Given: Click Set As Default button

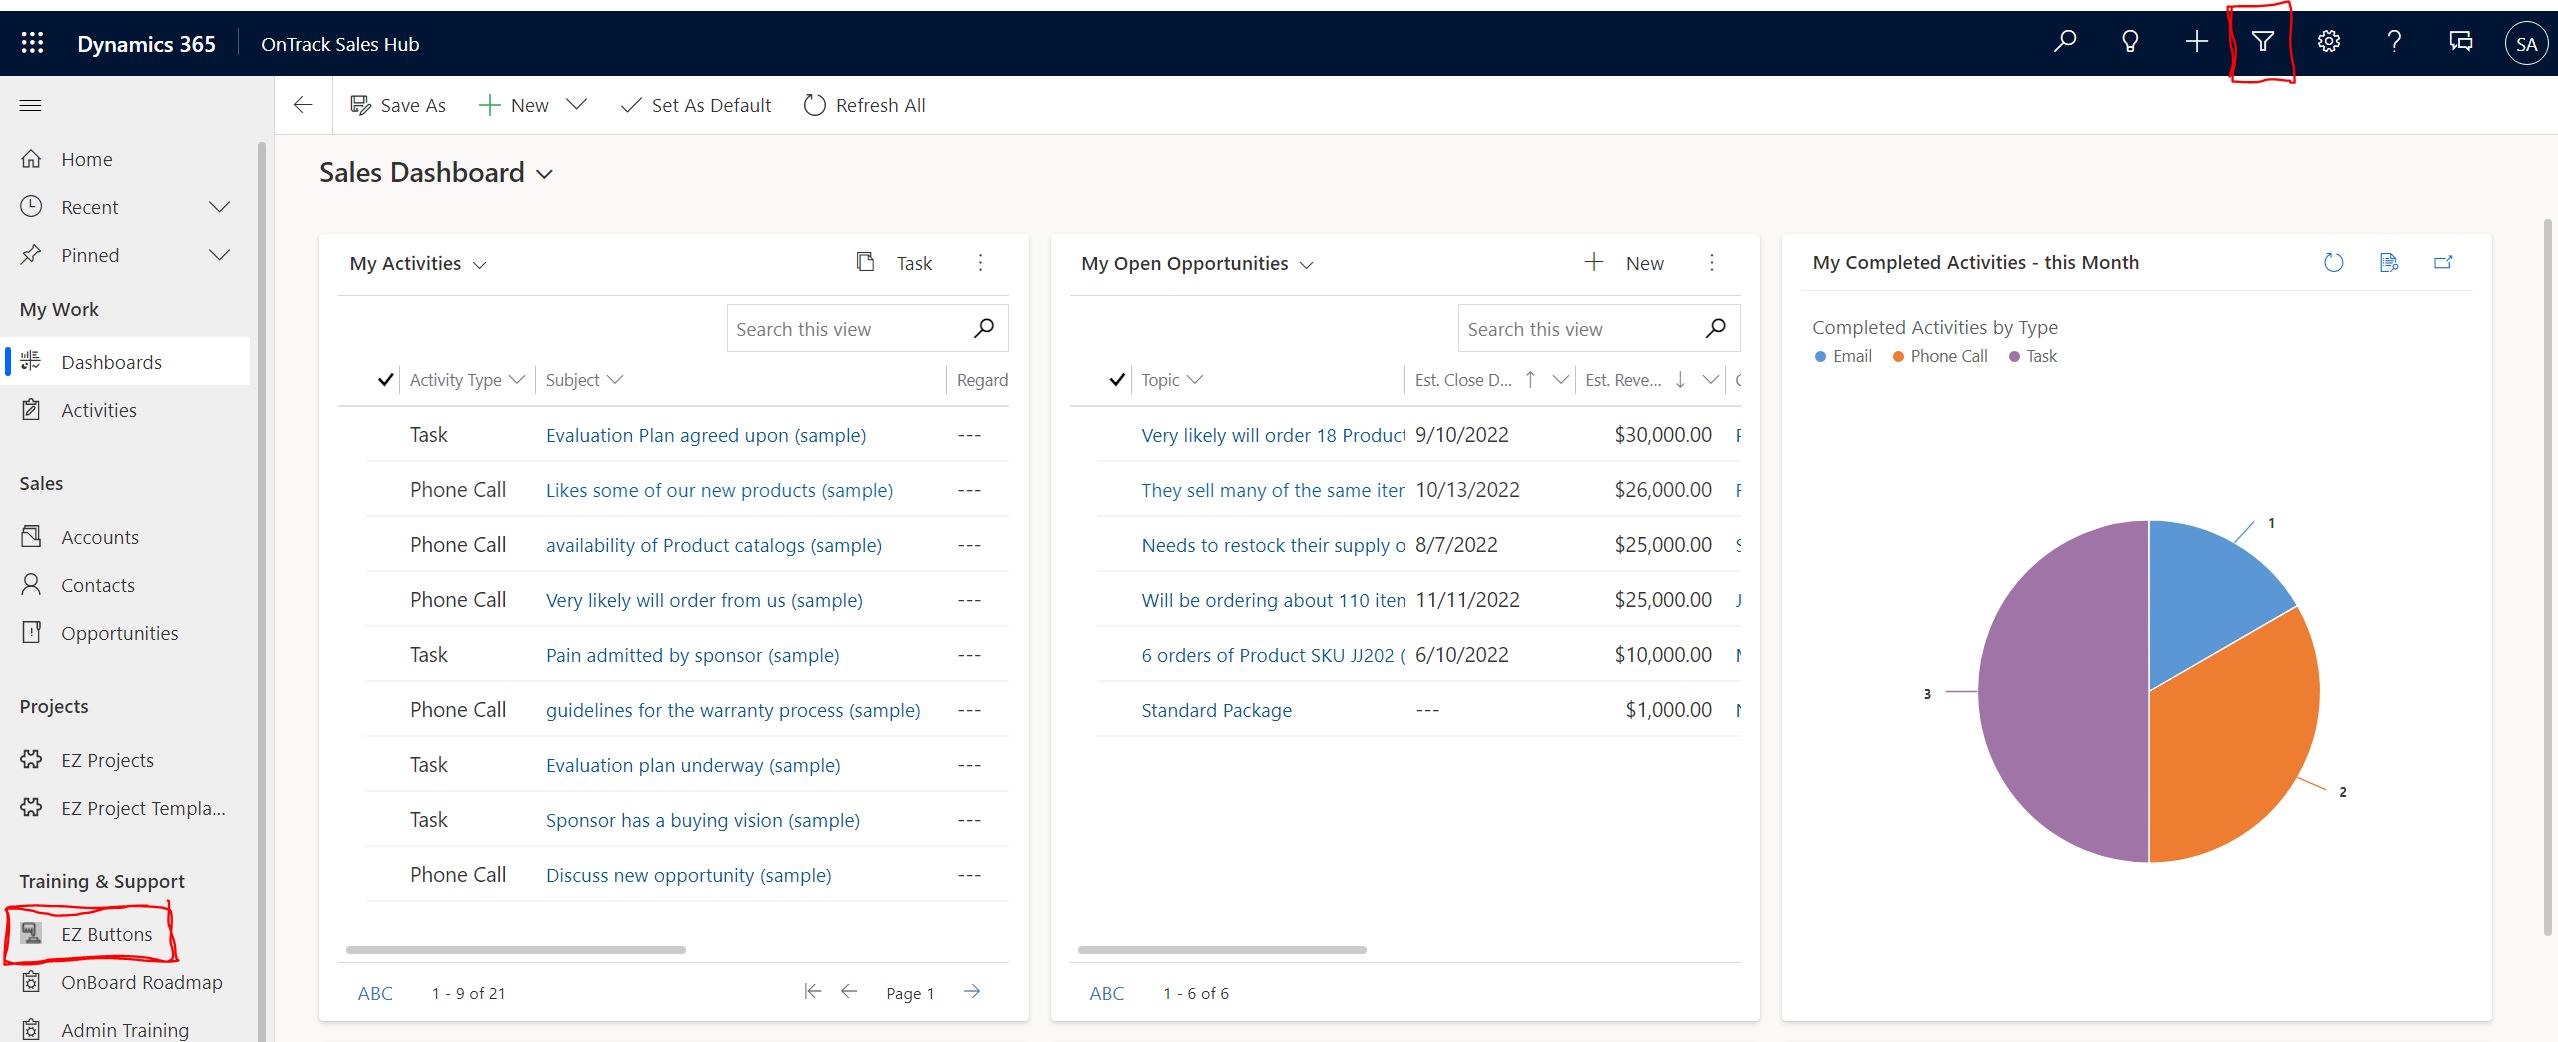Looking at the screenshot, I should coord(696,105).
